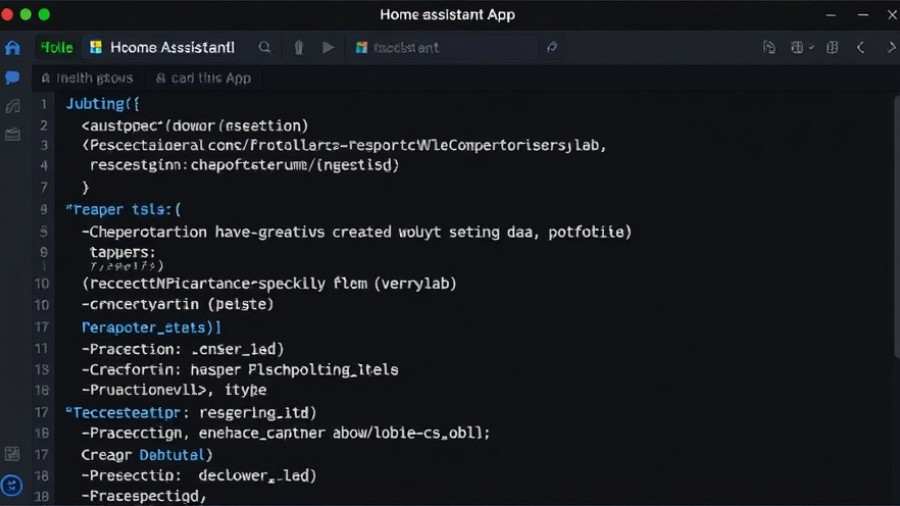Click the trash icon in toolbar
The image size is (900, 506).
(298, 47)
